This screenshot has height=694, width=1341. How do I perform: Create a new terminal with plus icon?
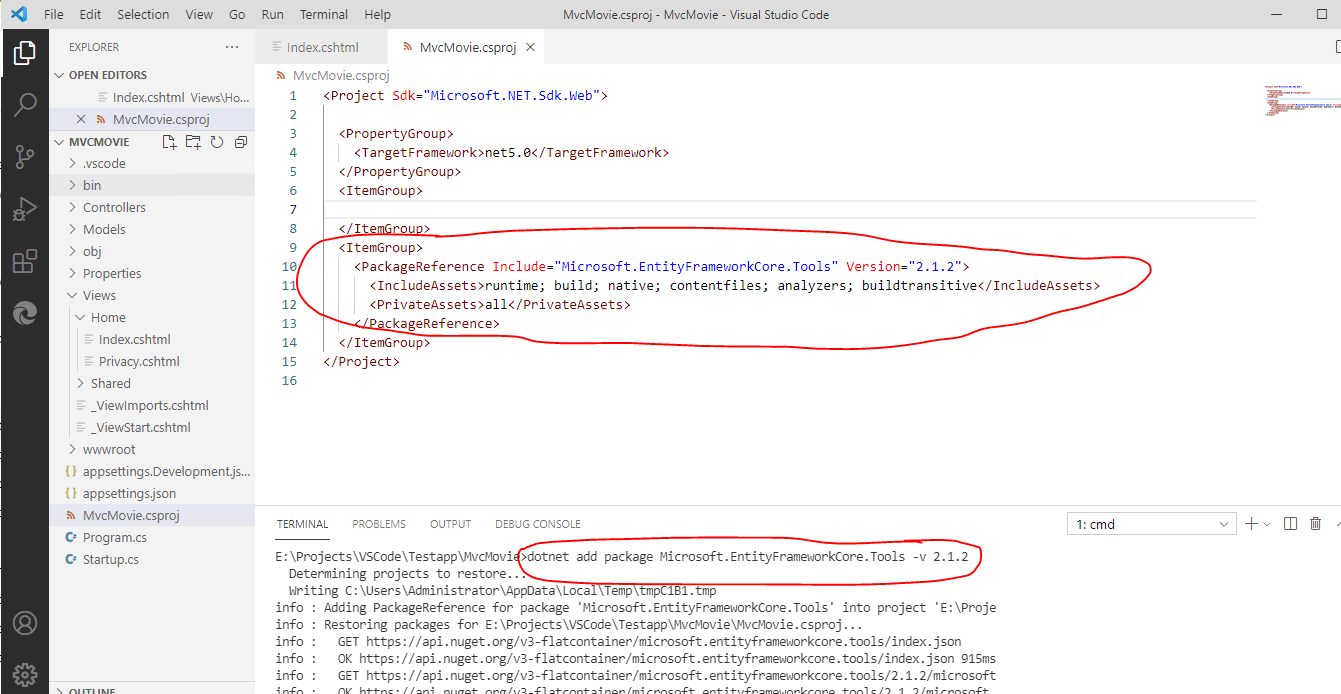(1251, 524)
